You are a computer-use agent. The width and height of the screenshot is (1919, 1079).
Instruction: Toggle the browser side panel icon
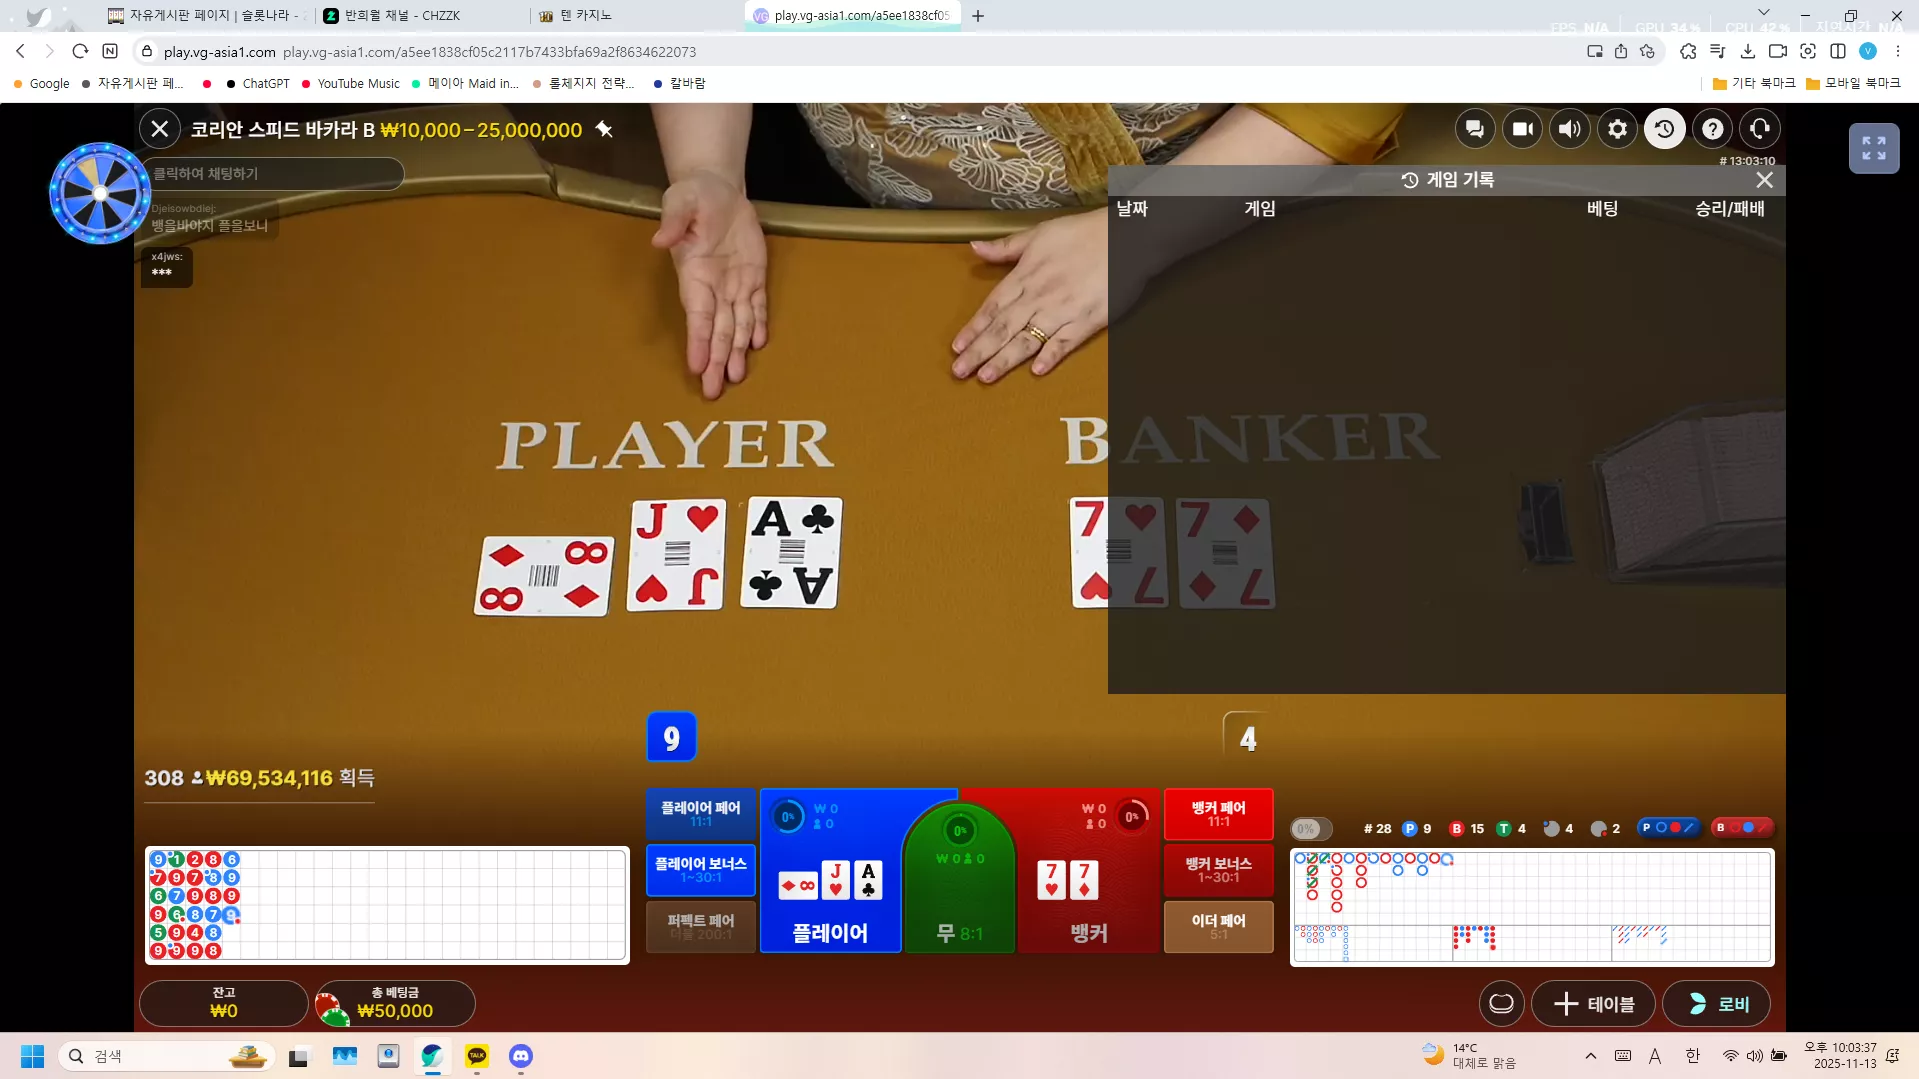pos(1838,51)
